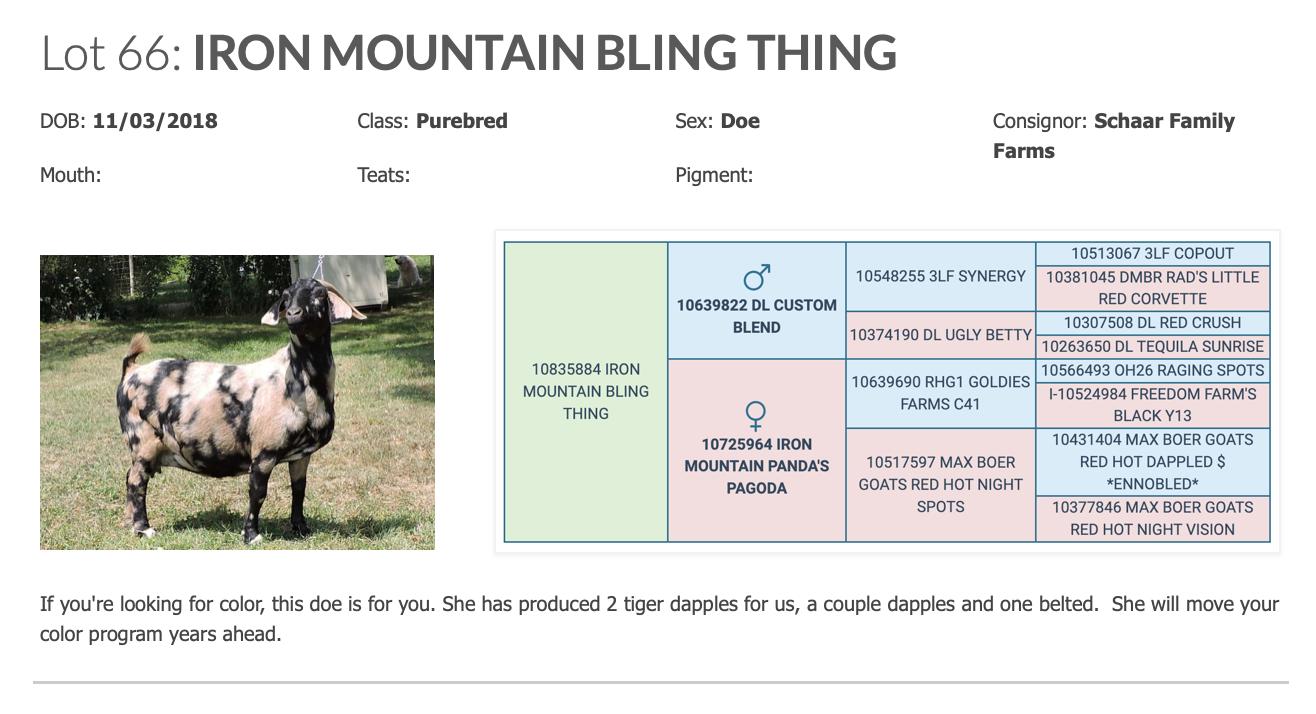Viewport: 1316px width, 714px height.
Task: Select the 10548255 3LF Synergy pedigree cell
Action: [941, 277]
